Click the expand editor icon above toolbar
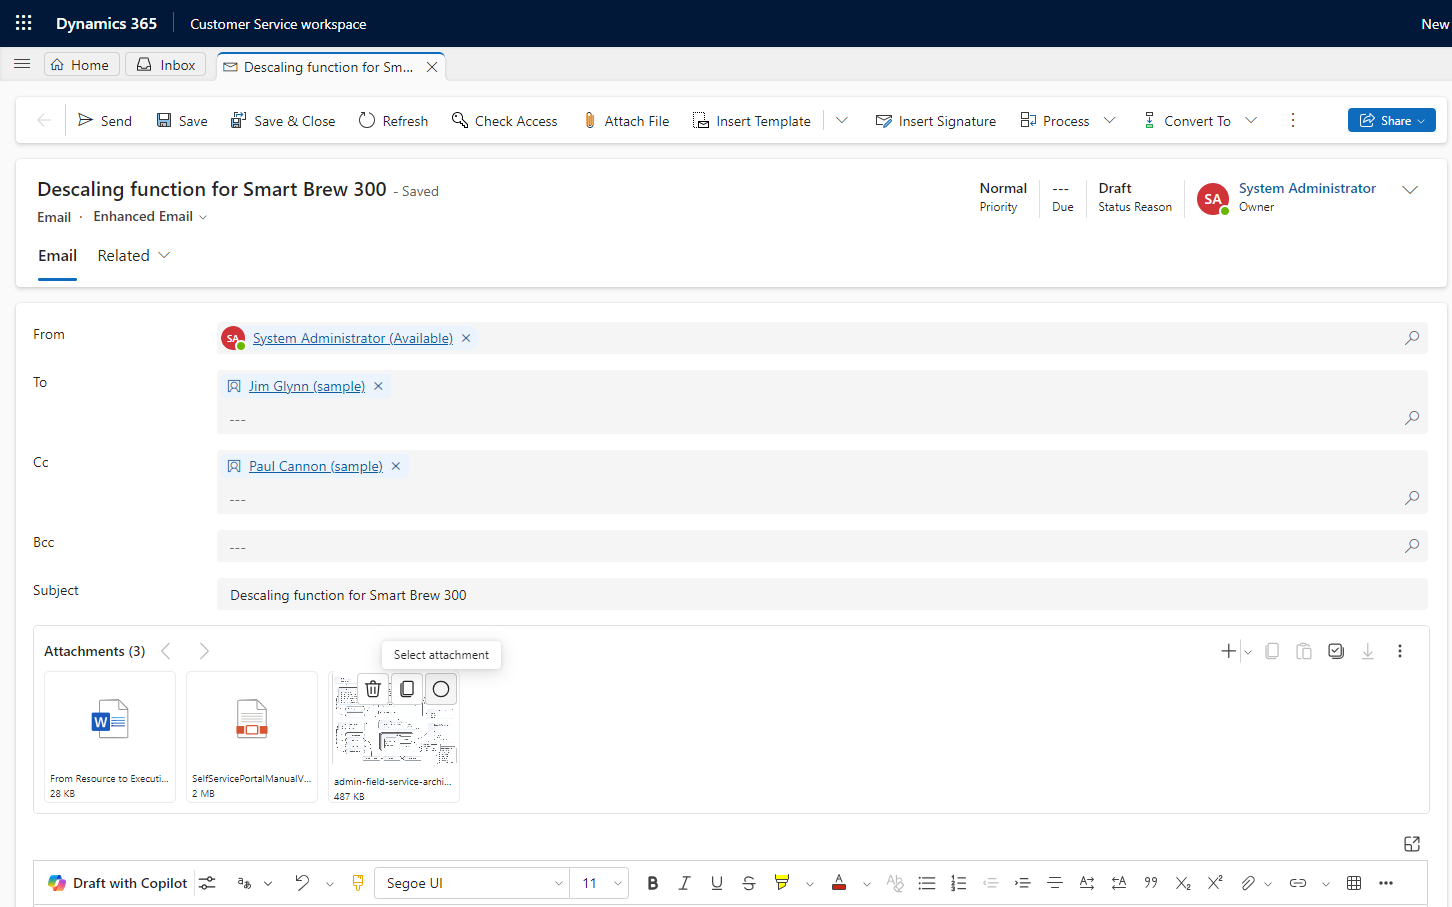1452x907 pixels. 1412,844
